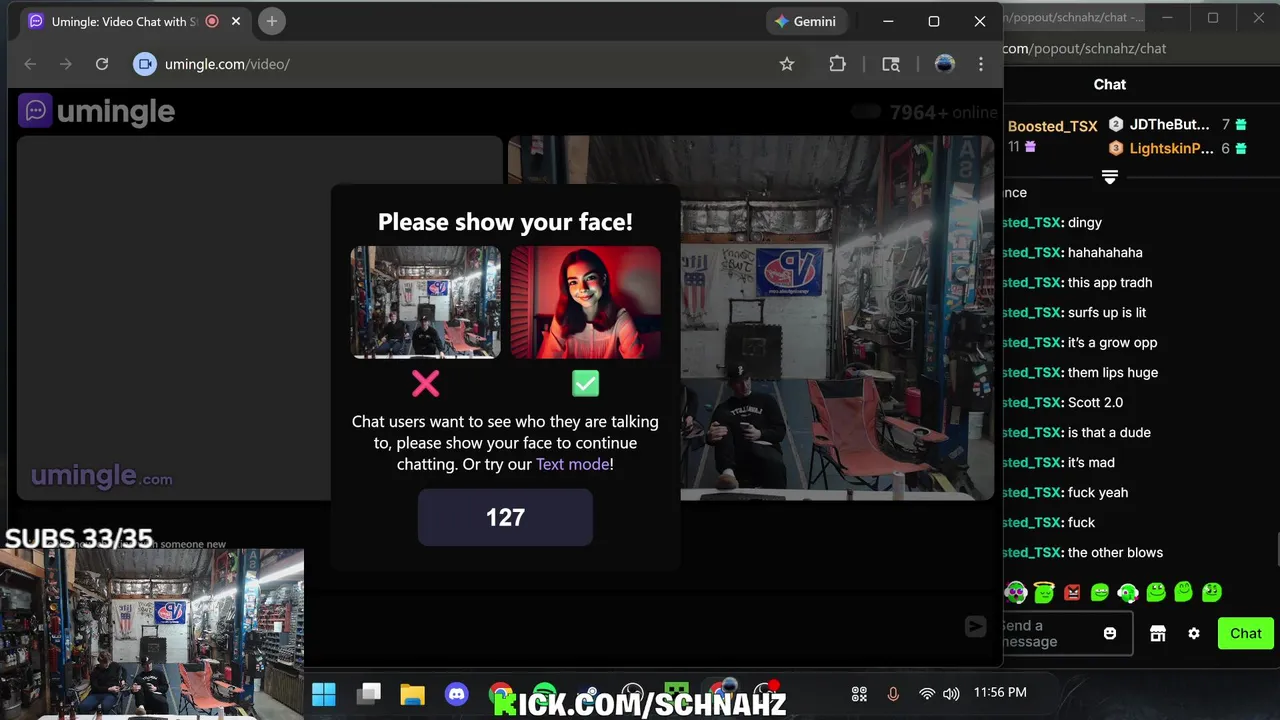Click the microphone icon in system tray

(893, 693)
